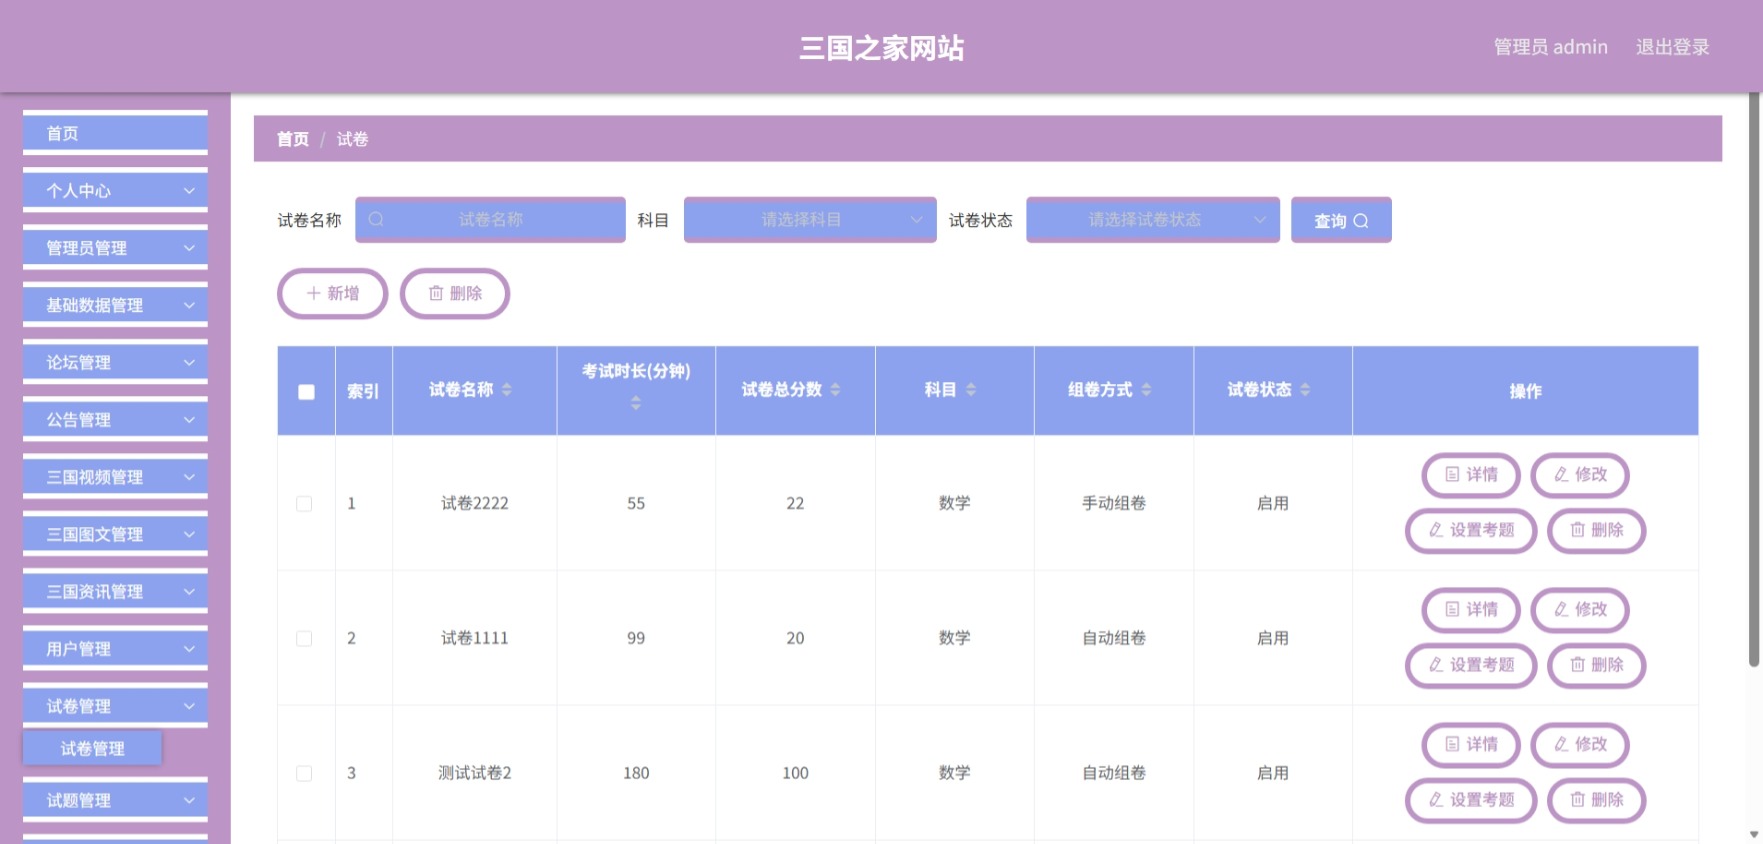Expand 公告管理 sidebar menu
This screenshot has height=844, width=1763.
[115, 420]
